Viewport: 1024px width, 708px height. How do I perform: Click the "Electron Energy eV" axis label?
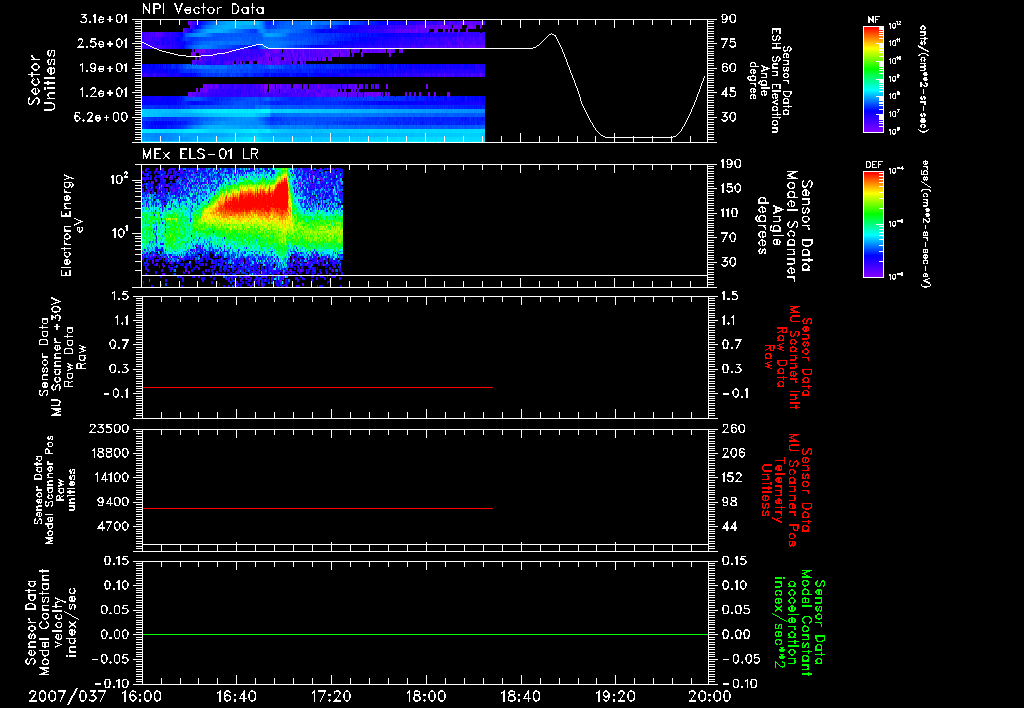(x=72, y=225)
